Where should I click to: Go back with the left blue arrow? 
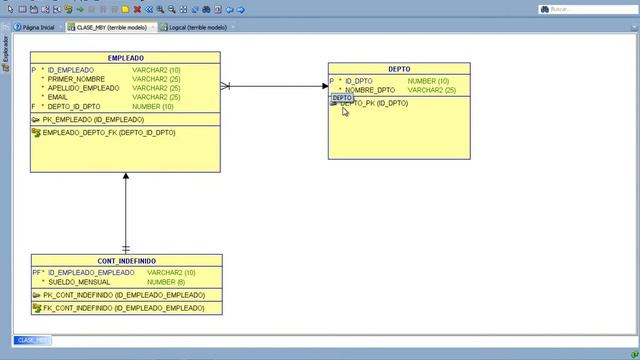(230, 9)
